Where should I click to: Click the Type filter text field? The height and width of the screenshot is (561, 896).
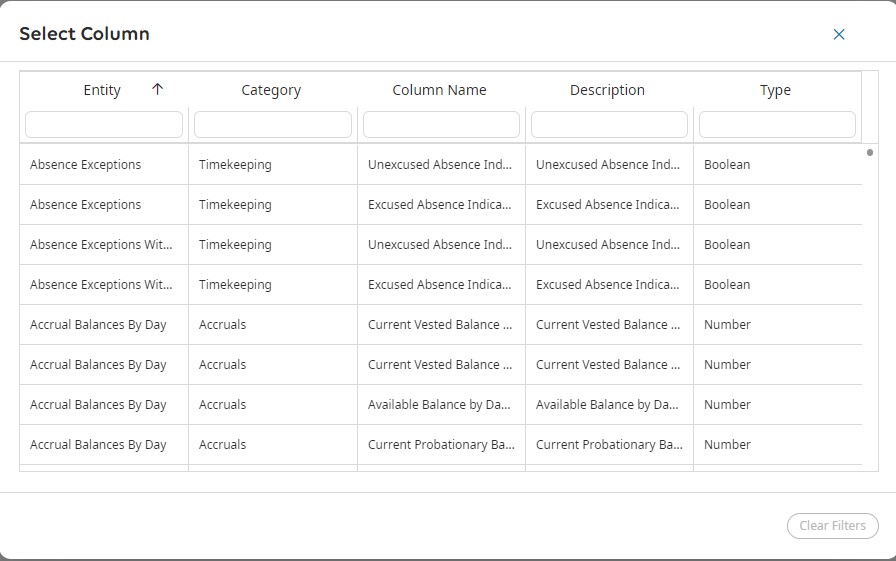(777, 124)
